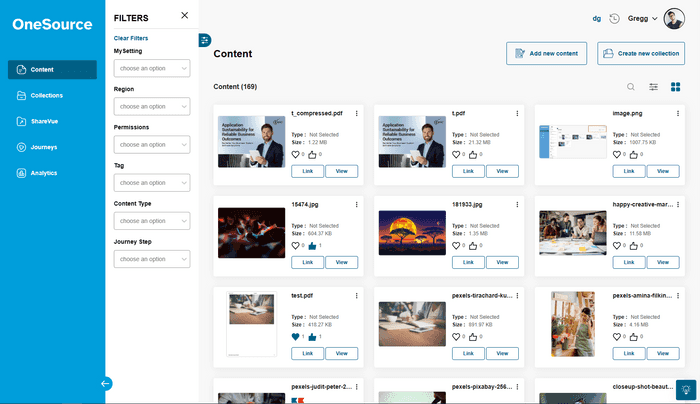Go to Journeys in the sidebar

coord(44,147)
